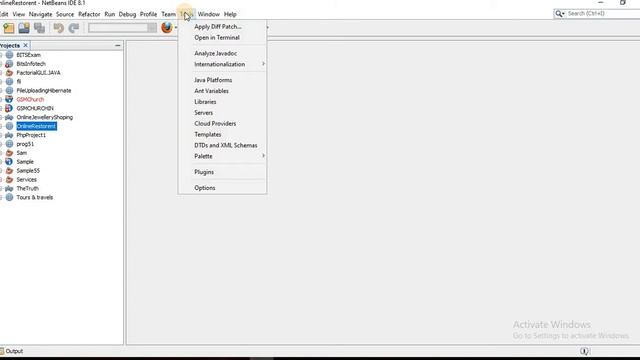Open the View menu
The image size is (640, 360).
click(19, 14)
